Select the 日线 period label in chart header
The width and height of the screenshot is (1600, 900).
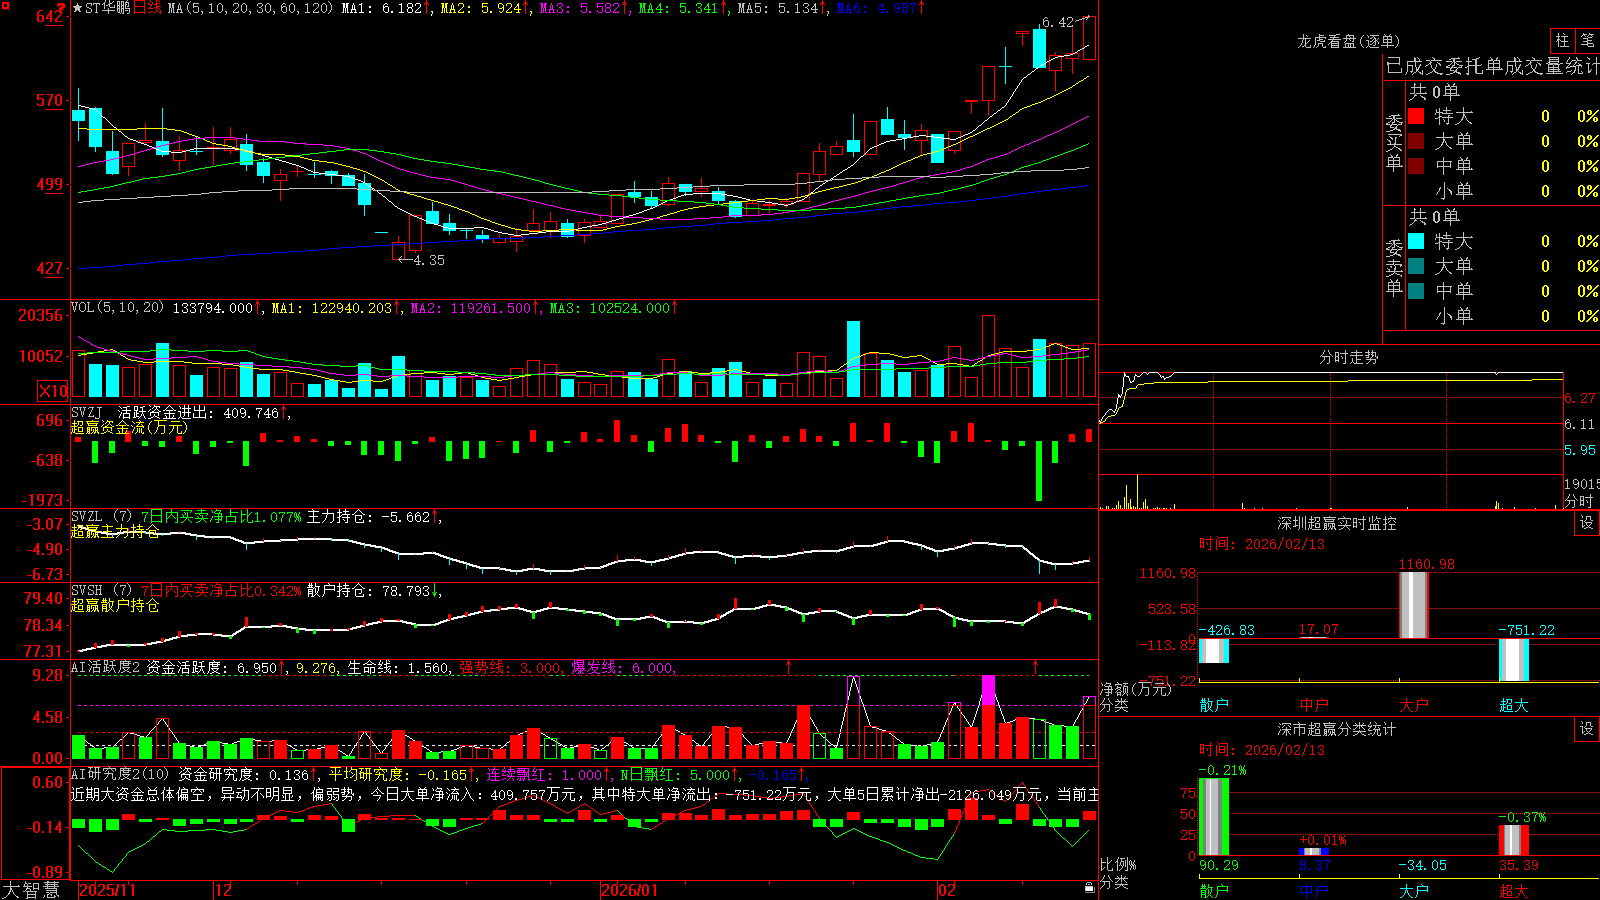(147, 8)
